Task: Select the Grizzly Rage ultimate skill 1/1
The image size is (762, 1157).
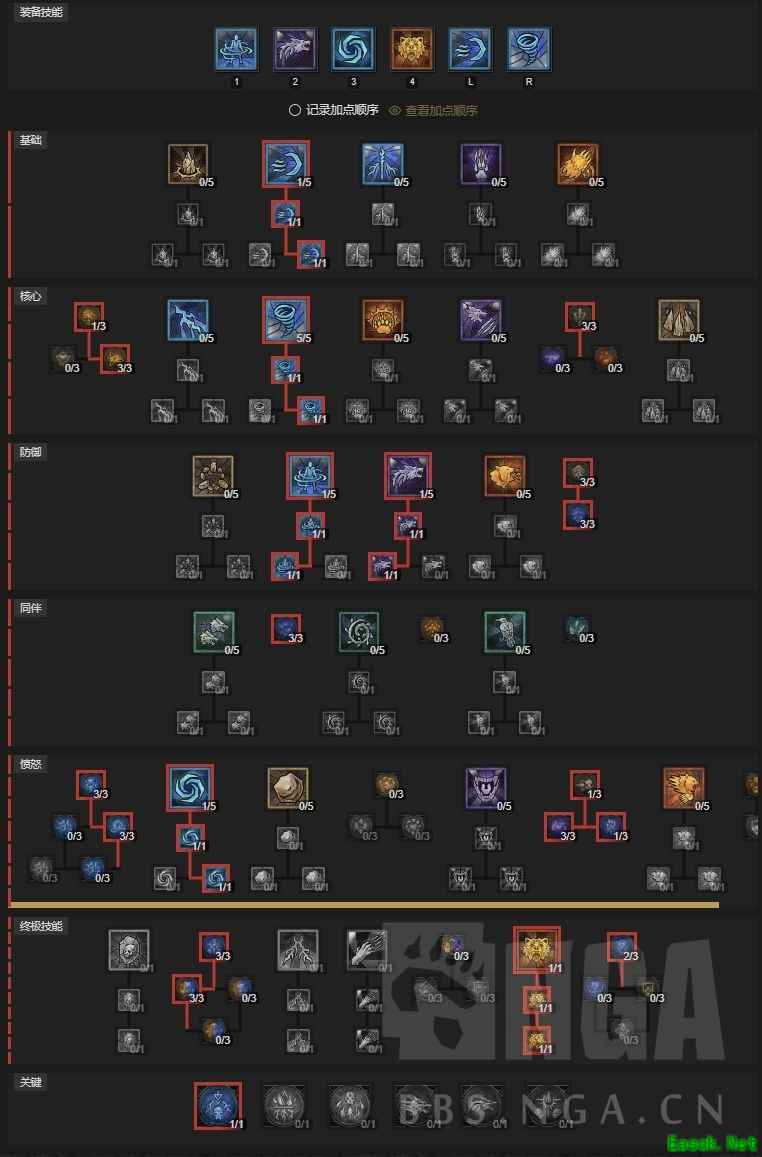Action: [x=536, y=950]
